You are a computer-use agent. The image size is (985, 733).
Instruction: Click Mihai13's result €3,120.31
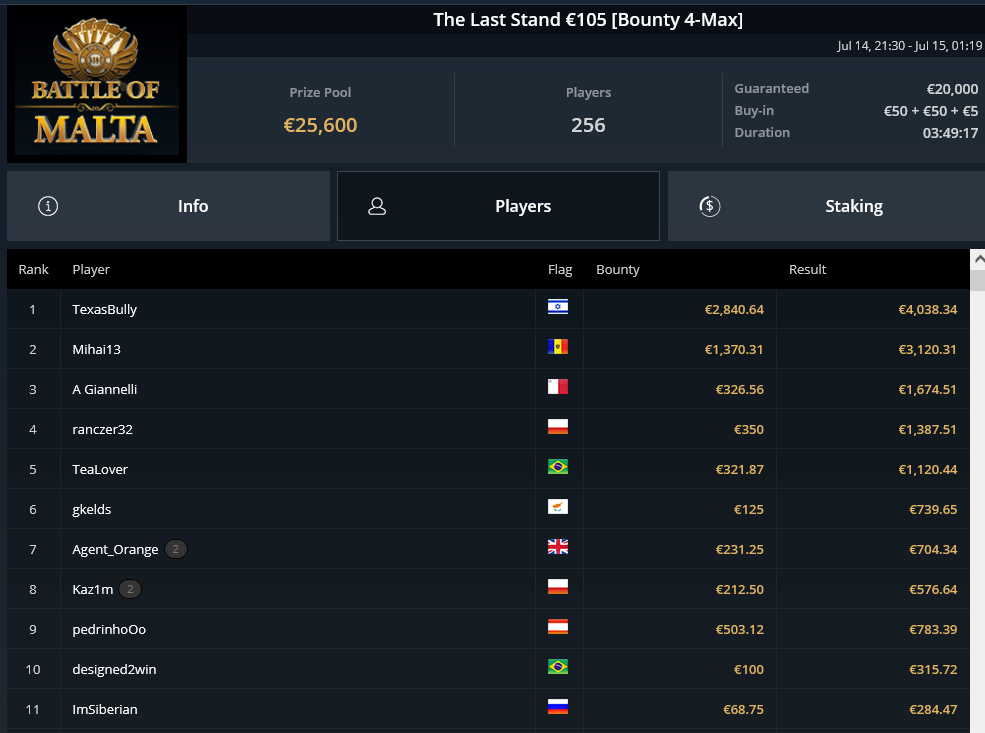927,350
